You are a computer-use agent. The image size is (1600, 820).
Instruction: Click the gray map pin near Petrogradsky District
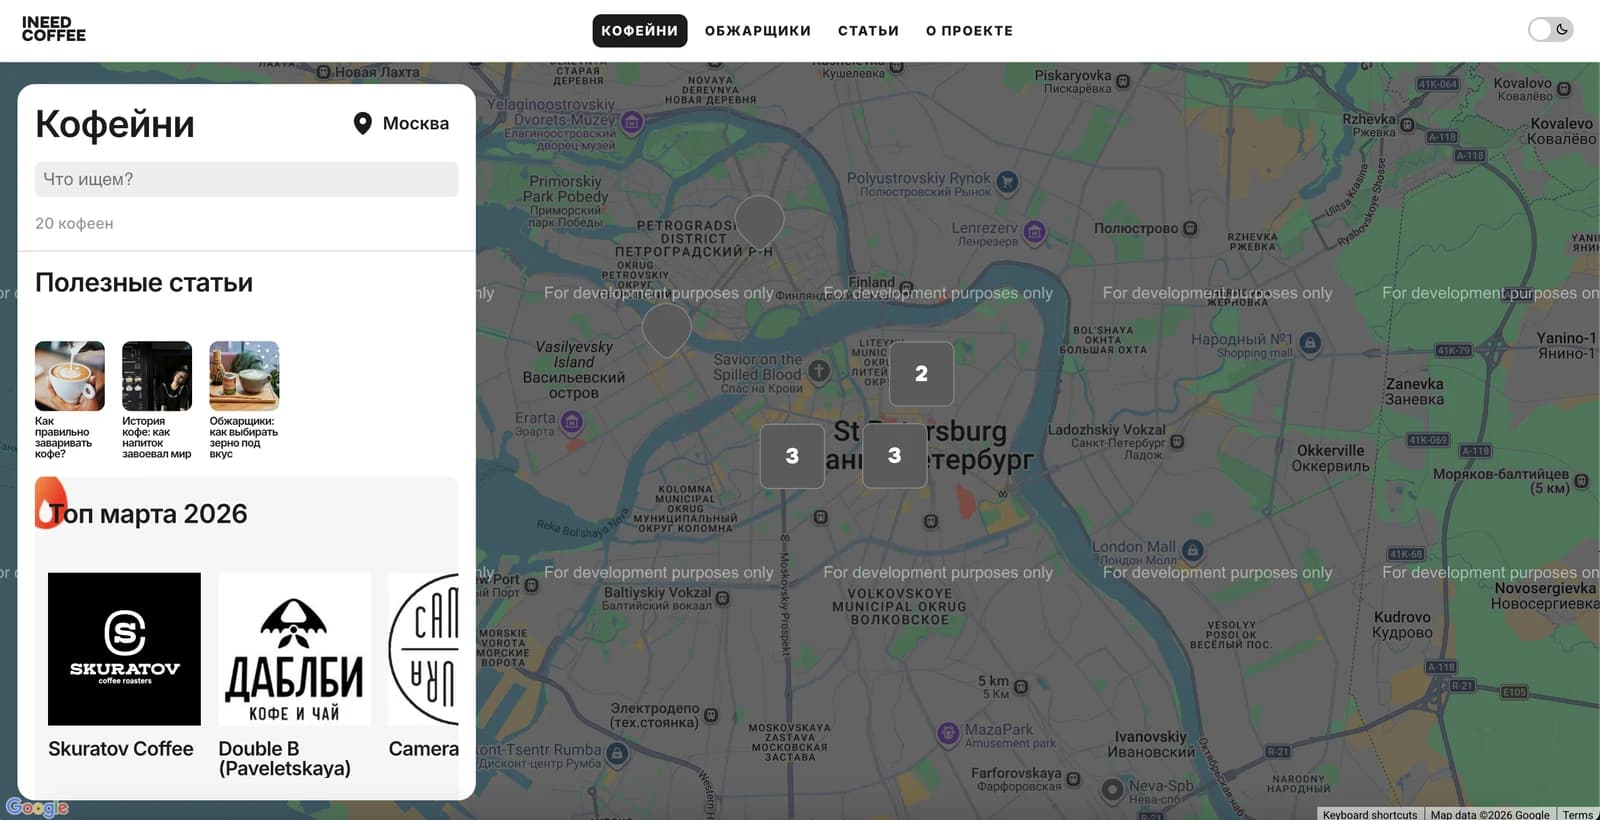pos(759,219)
